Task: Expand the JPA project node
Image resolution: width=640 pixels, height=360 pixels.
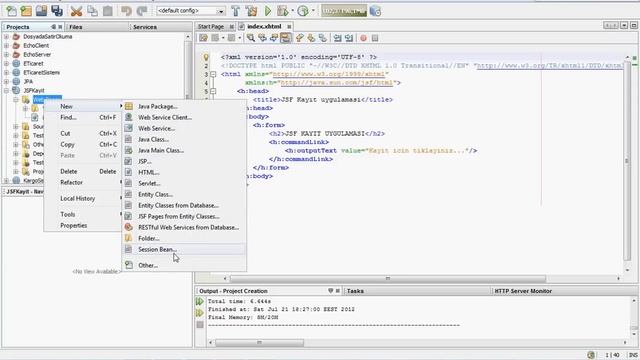Action: 6,82
